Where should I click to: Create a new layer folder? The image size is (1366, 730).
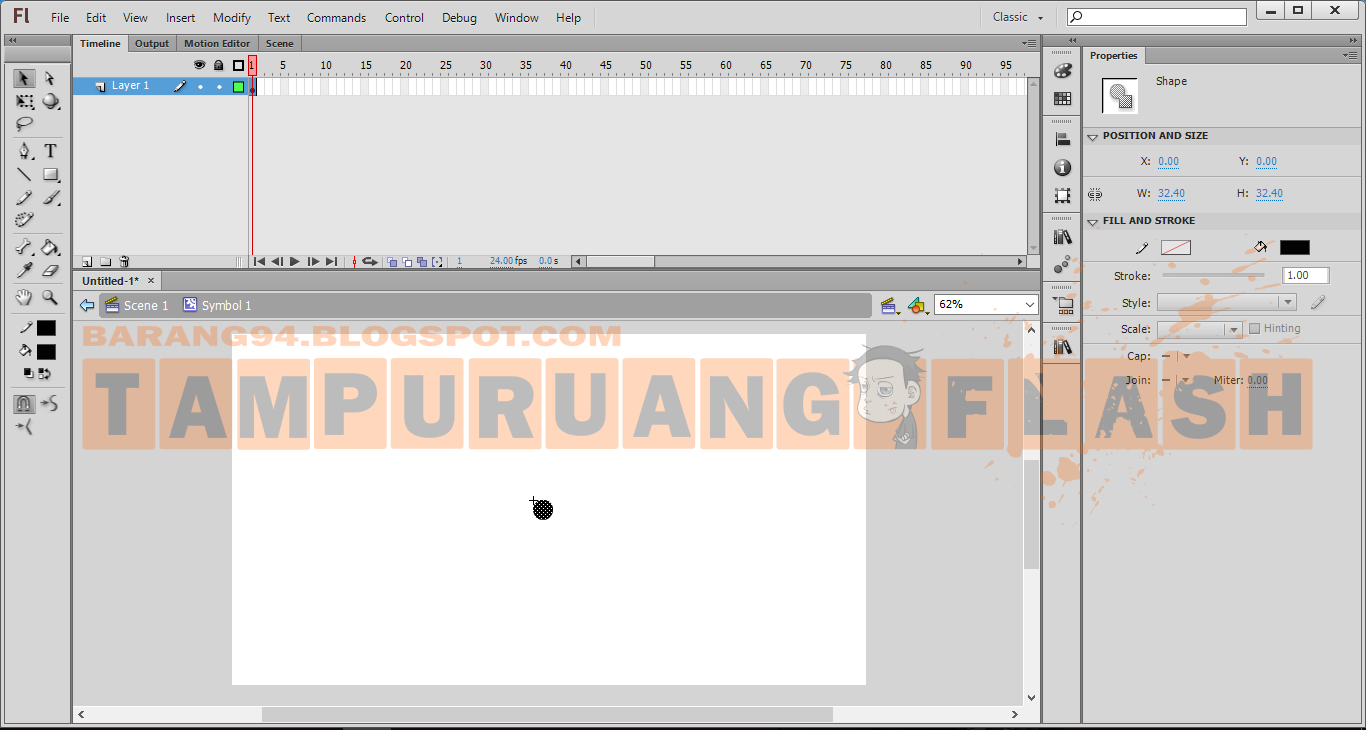pos(105,262)
